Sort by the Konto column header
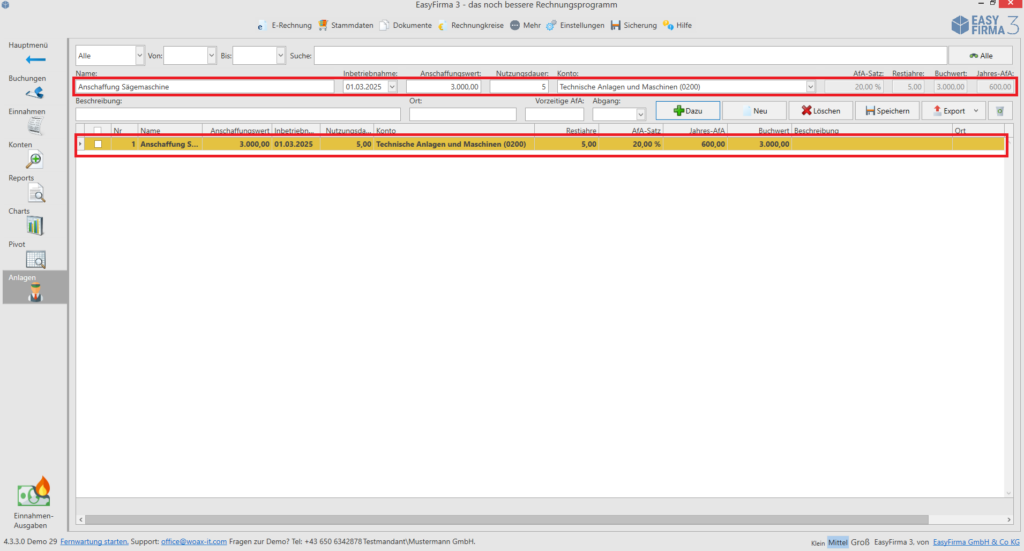The width and height of the screenshot is (1024, 551). tap(454, 131)
